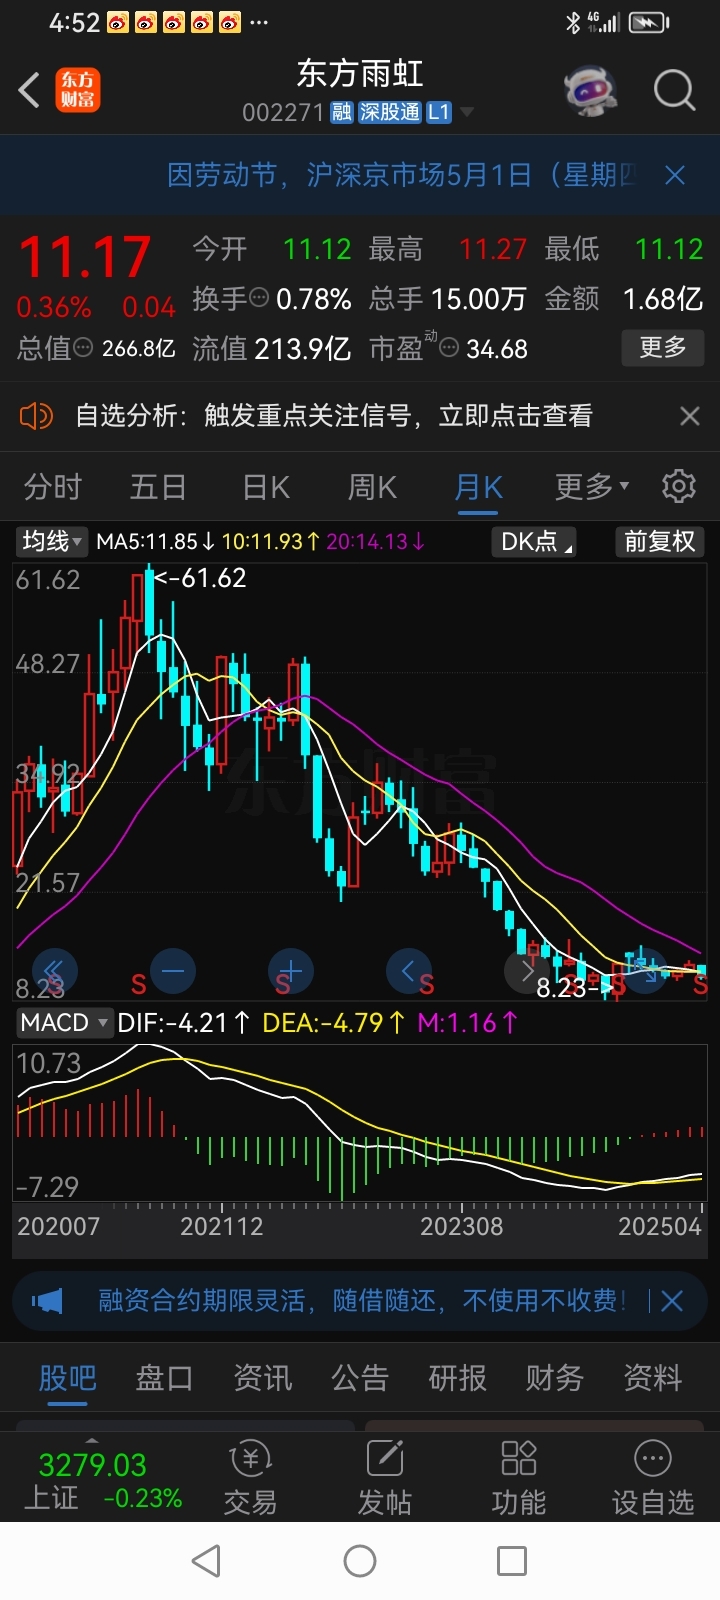Switch to the 财务 tab
Screen dimensions: 720x1600
coord(555,1378)
